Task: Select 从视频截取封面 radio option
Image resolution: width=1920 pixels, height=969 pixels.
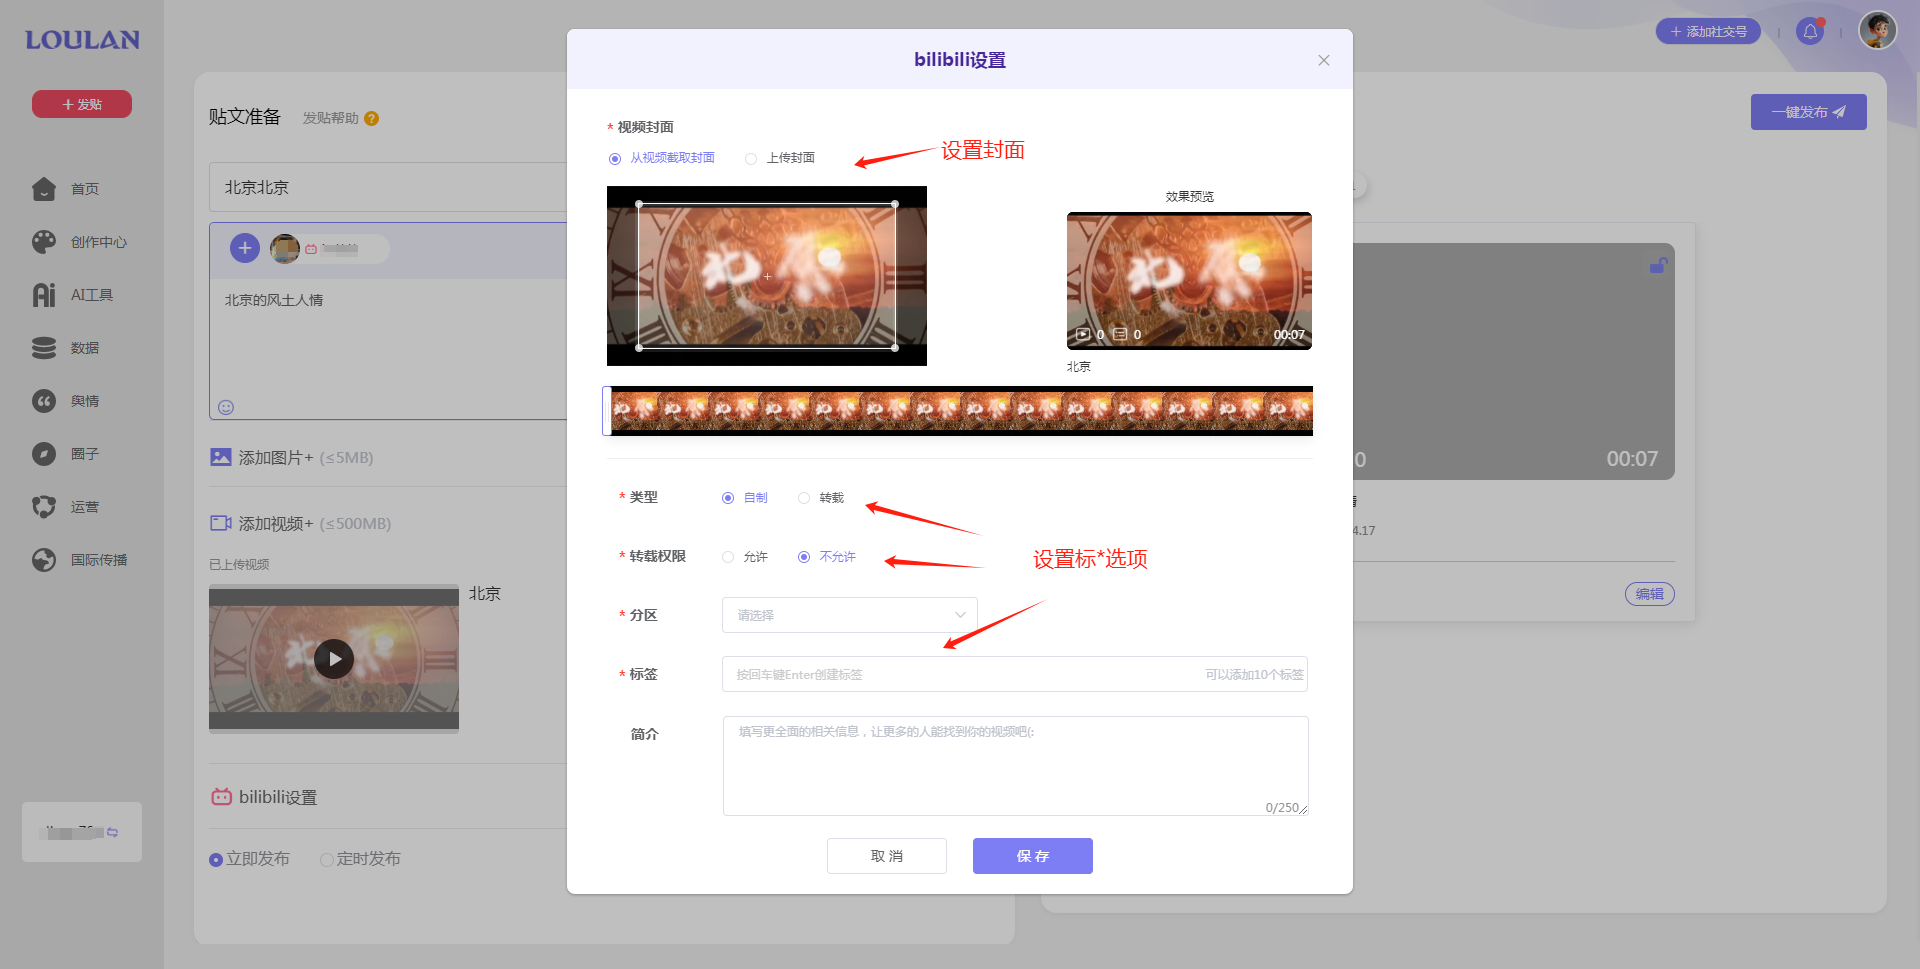Action: pos(661,158)
